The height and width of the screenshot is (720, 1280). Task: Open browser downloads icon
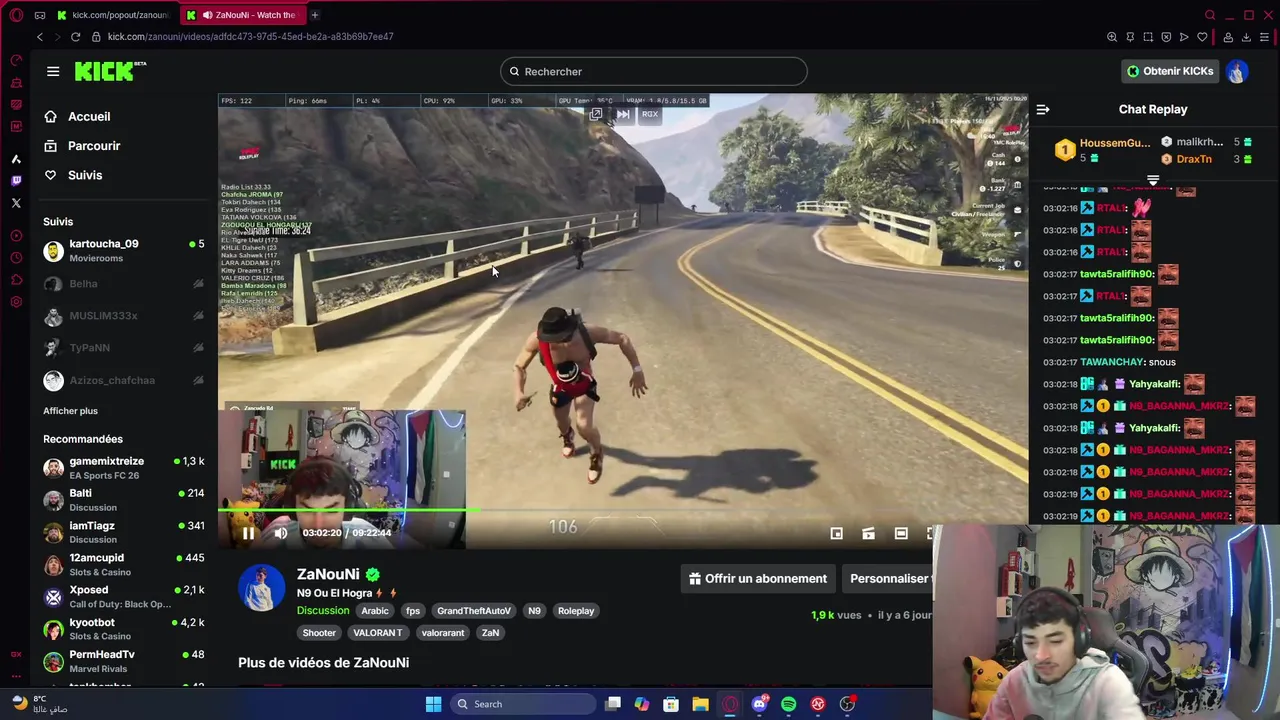click(1246, 37)
